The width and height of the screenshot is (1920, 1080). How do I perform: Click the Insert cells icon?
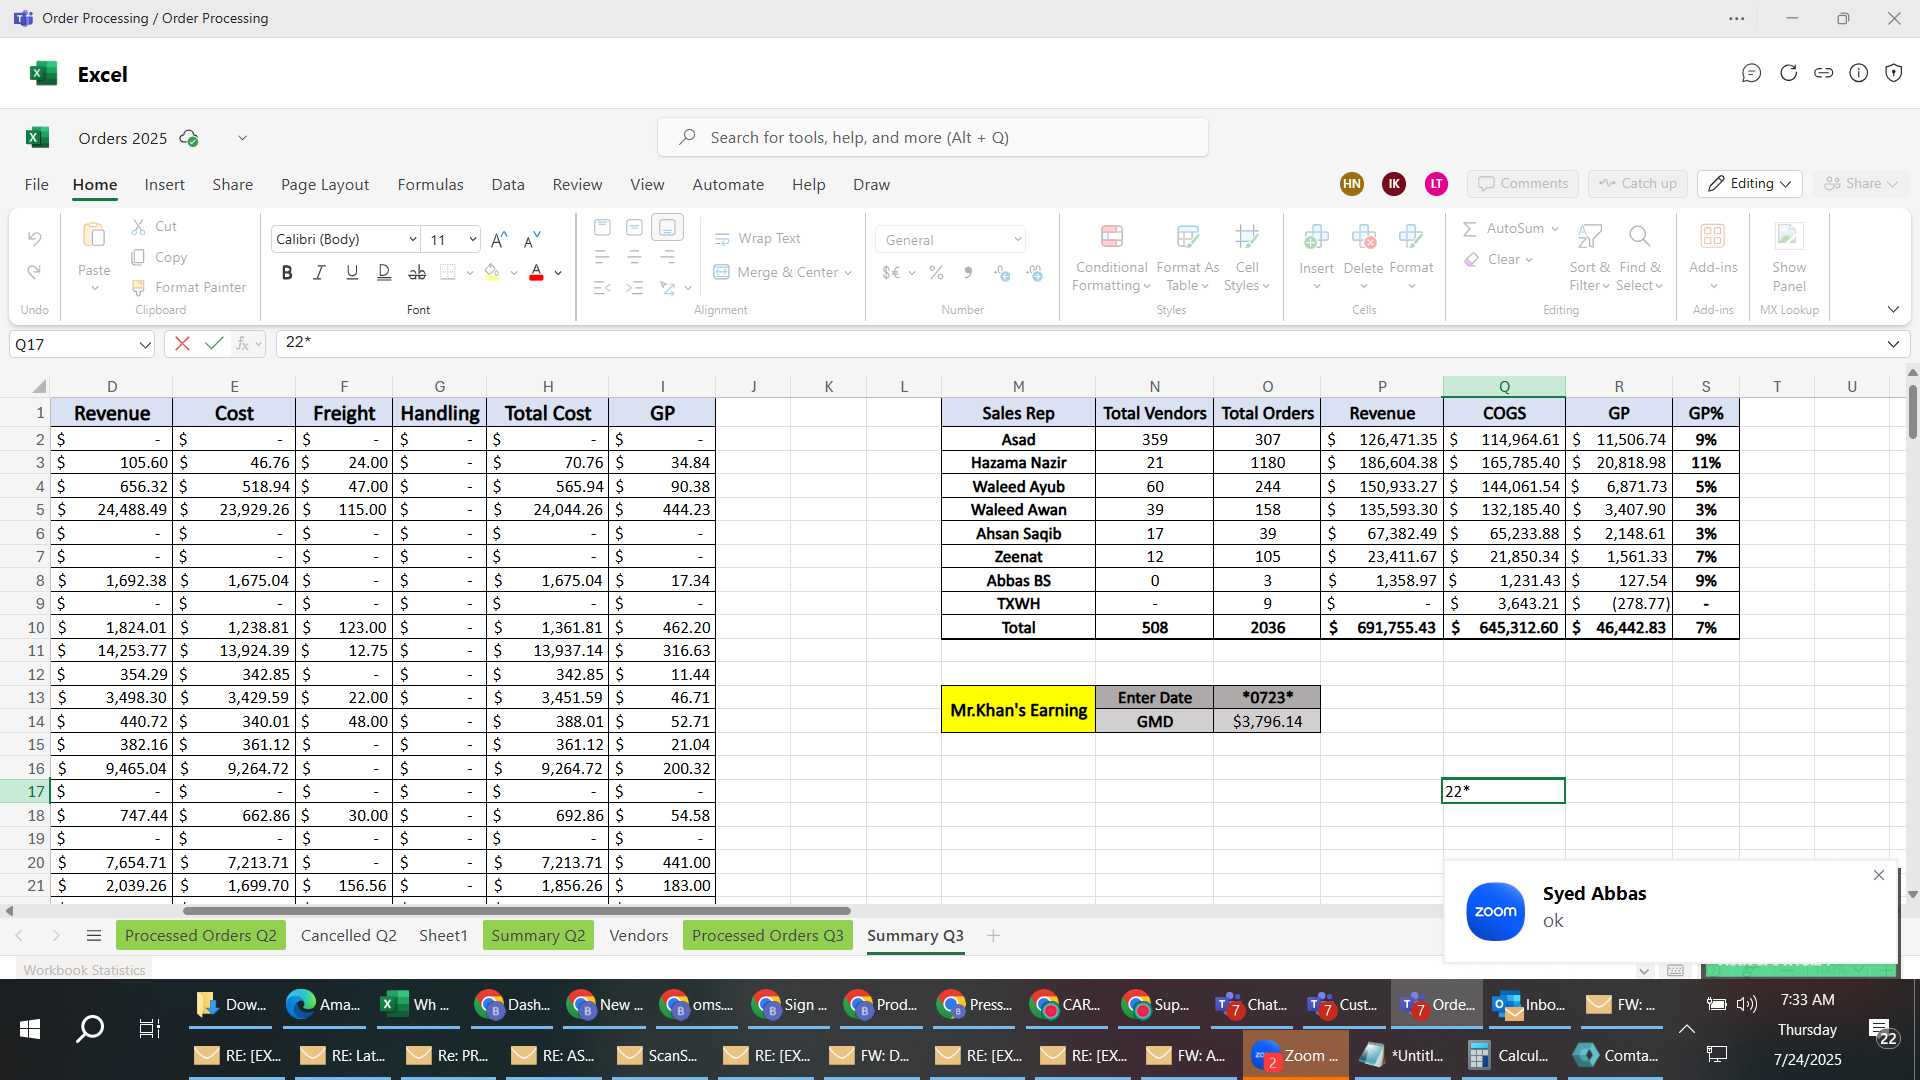click(1316, 237)
